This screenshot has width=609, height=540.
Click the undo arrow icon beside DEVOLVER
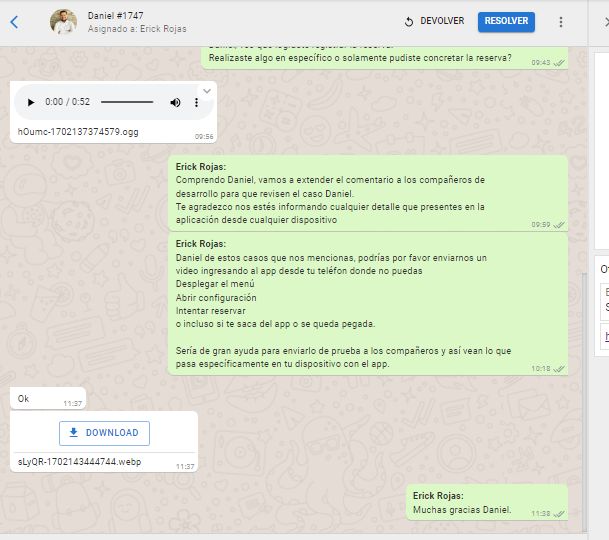(x=408, y=22)
